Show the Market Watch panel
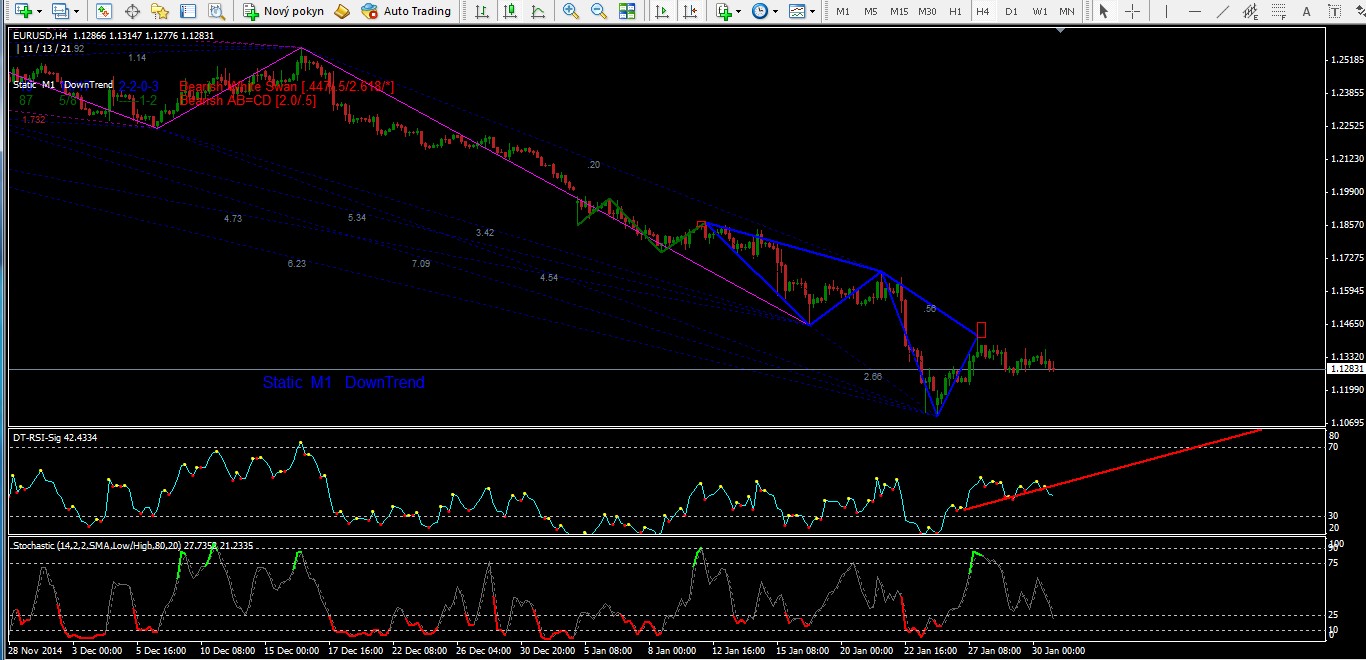Screen dimensions: 1366x660 (104, 11)
